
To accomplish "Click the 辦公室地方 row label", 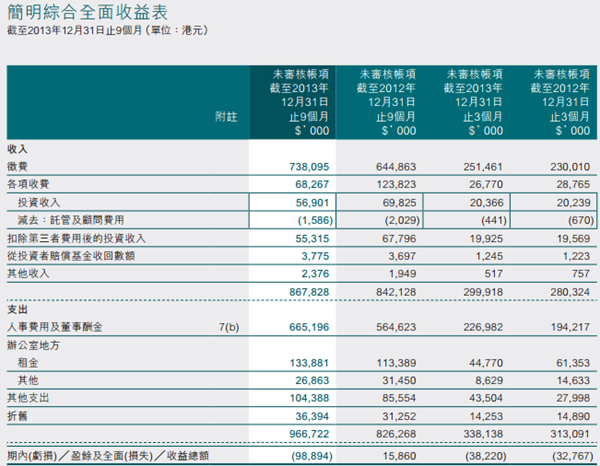I will 32,345.
